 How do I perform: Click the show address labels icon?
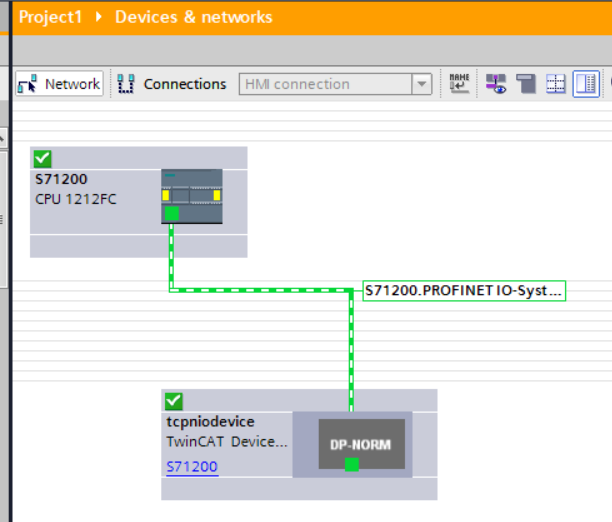pos(496,84)
